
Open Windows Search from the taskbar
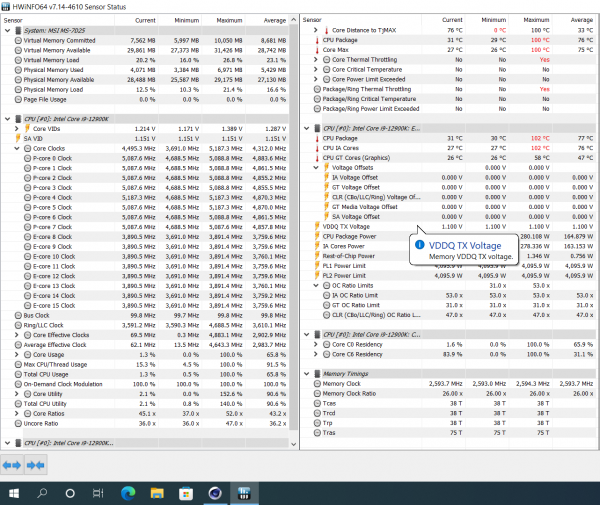(x=42, y=494)
